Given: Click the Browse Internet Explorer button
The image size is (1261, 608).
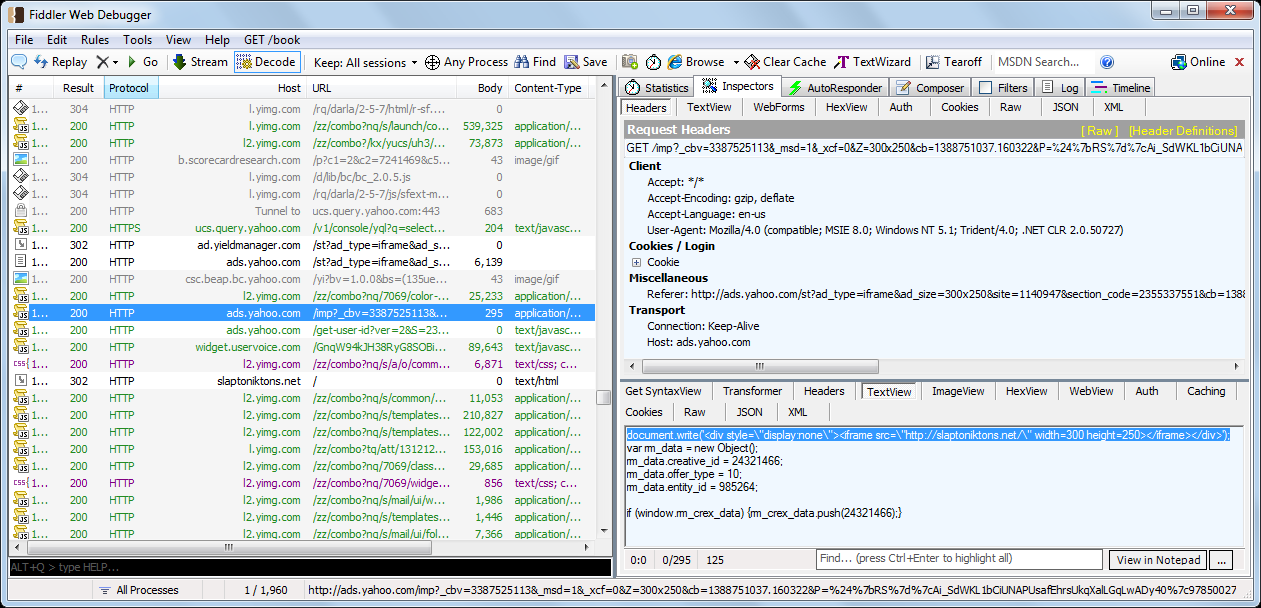Looking at the screenshot, I should point(696,62).
